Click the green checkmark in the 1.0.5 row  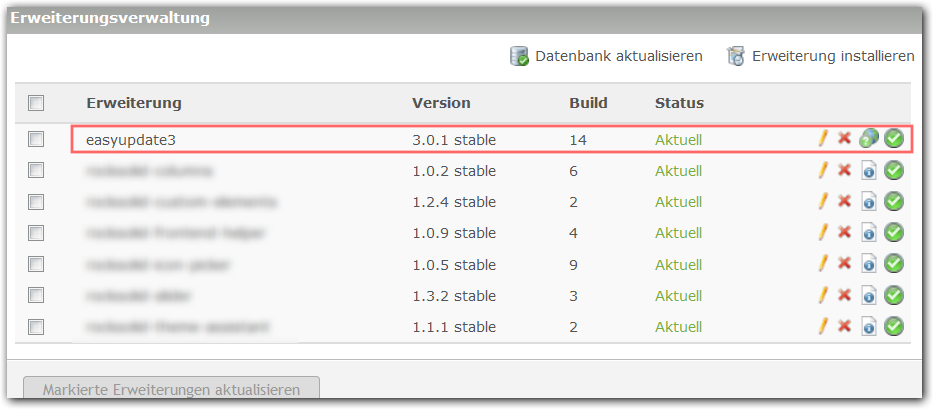tap(894, 264)
